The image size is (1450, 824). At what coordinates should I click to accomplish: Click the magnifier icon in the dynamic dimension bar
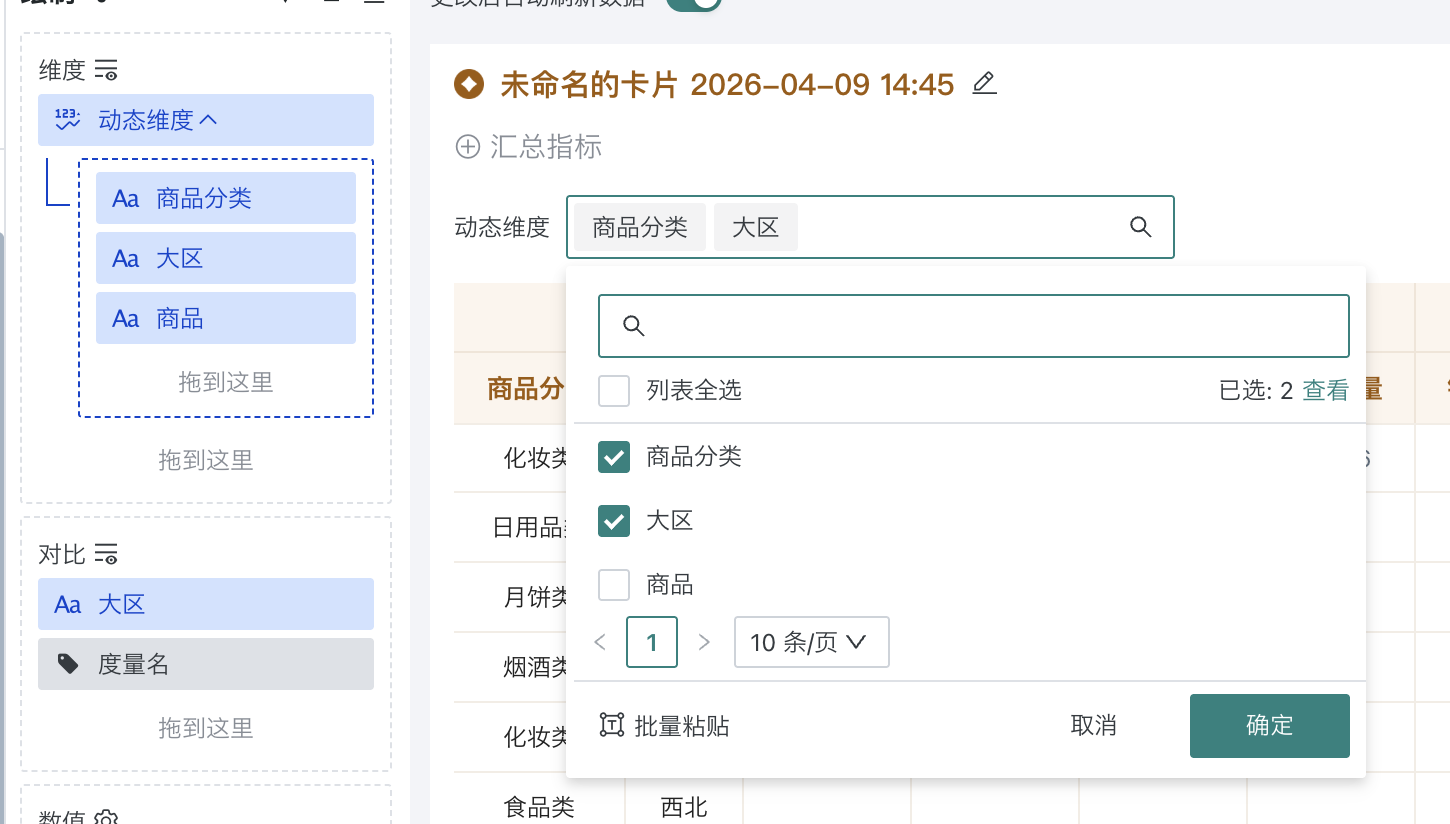coord(1140,227)
